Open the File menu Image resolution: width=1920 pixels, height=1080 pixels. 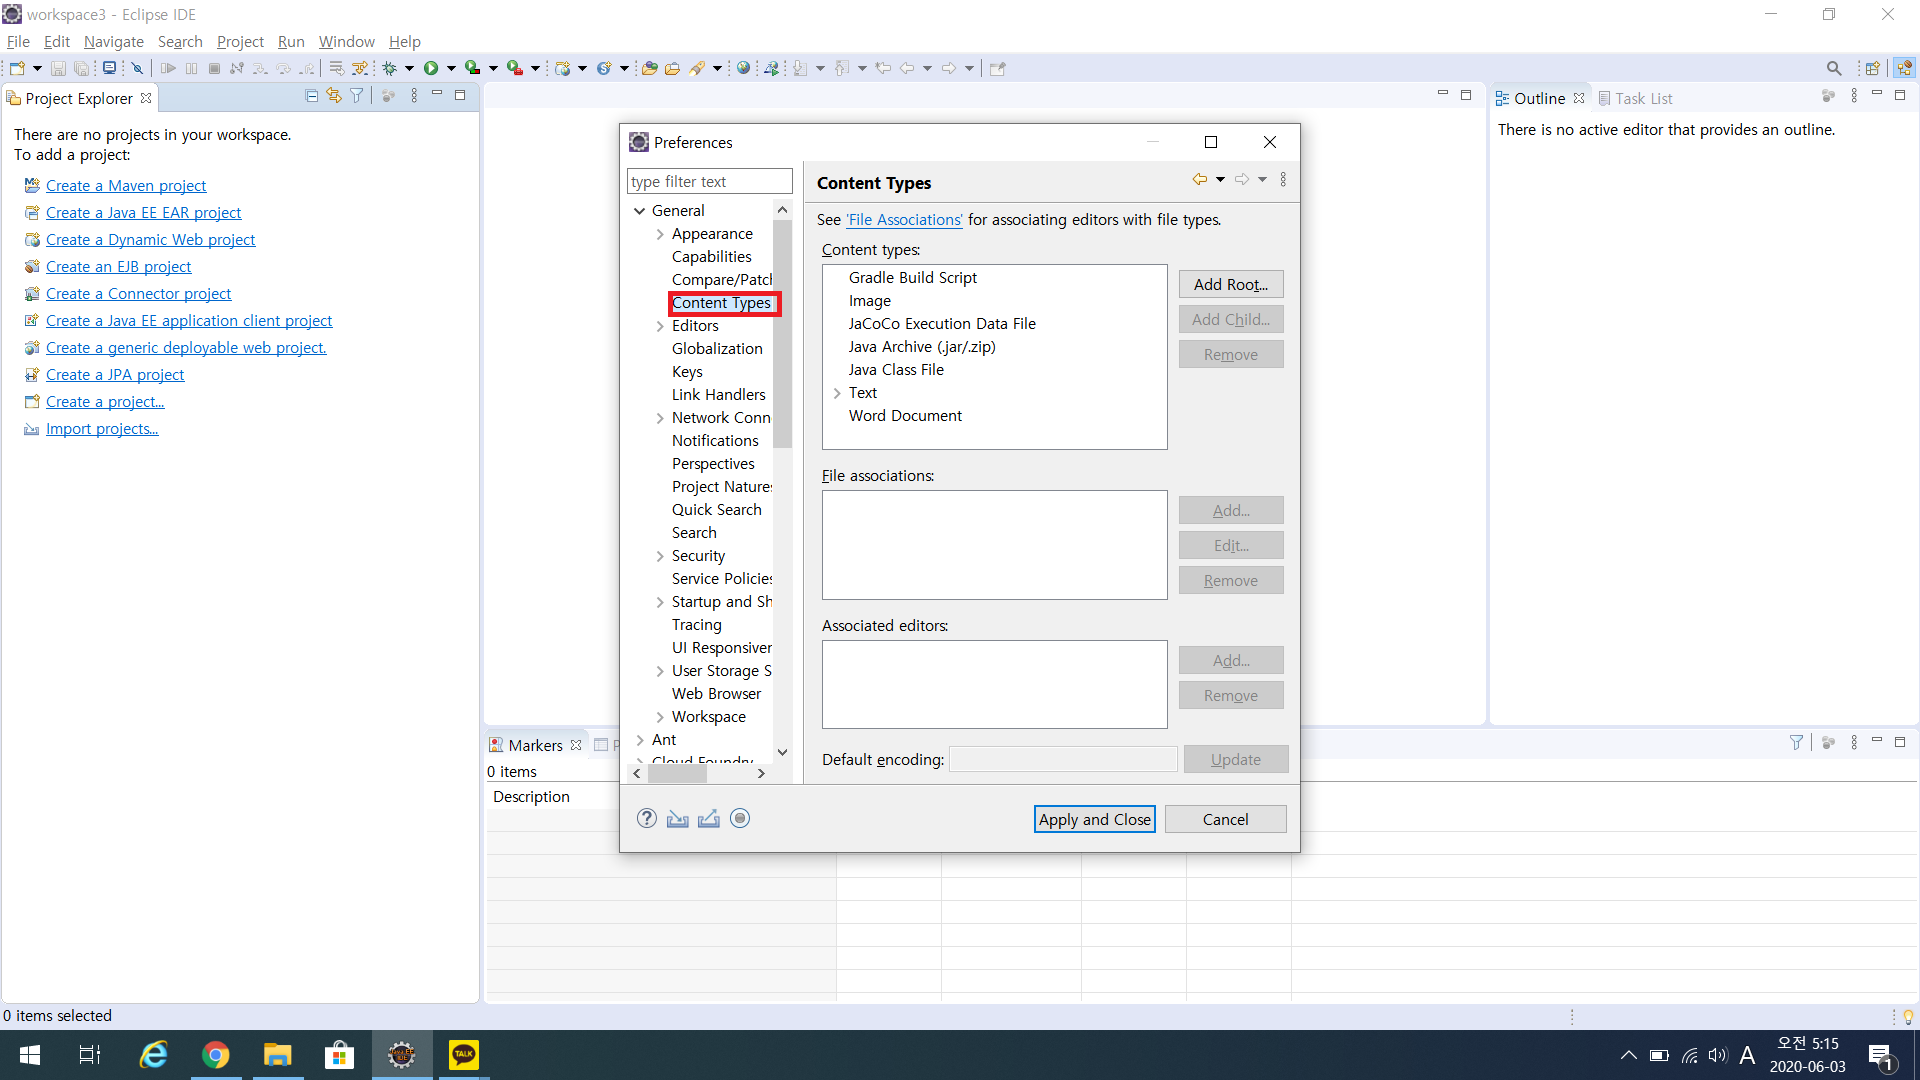(18, 41)
